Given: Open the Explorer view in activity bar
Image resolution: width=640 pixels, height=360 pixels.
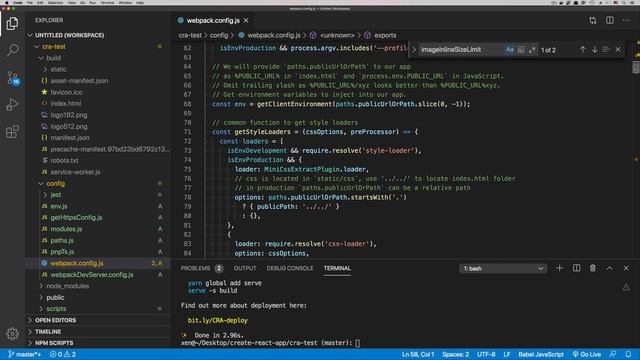Looking at the screenshot, I should coord(12,23).
